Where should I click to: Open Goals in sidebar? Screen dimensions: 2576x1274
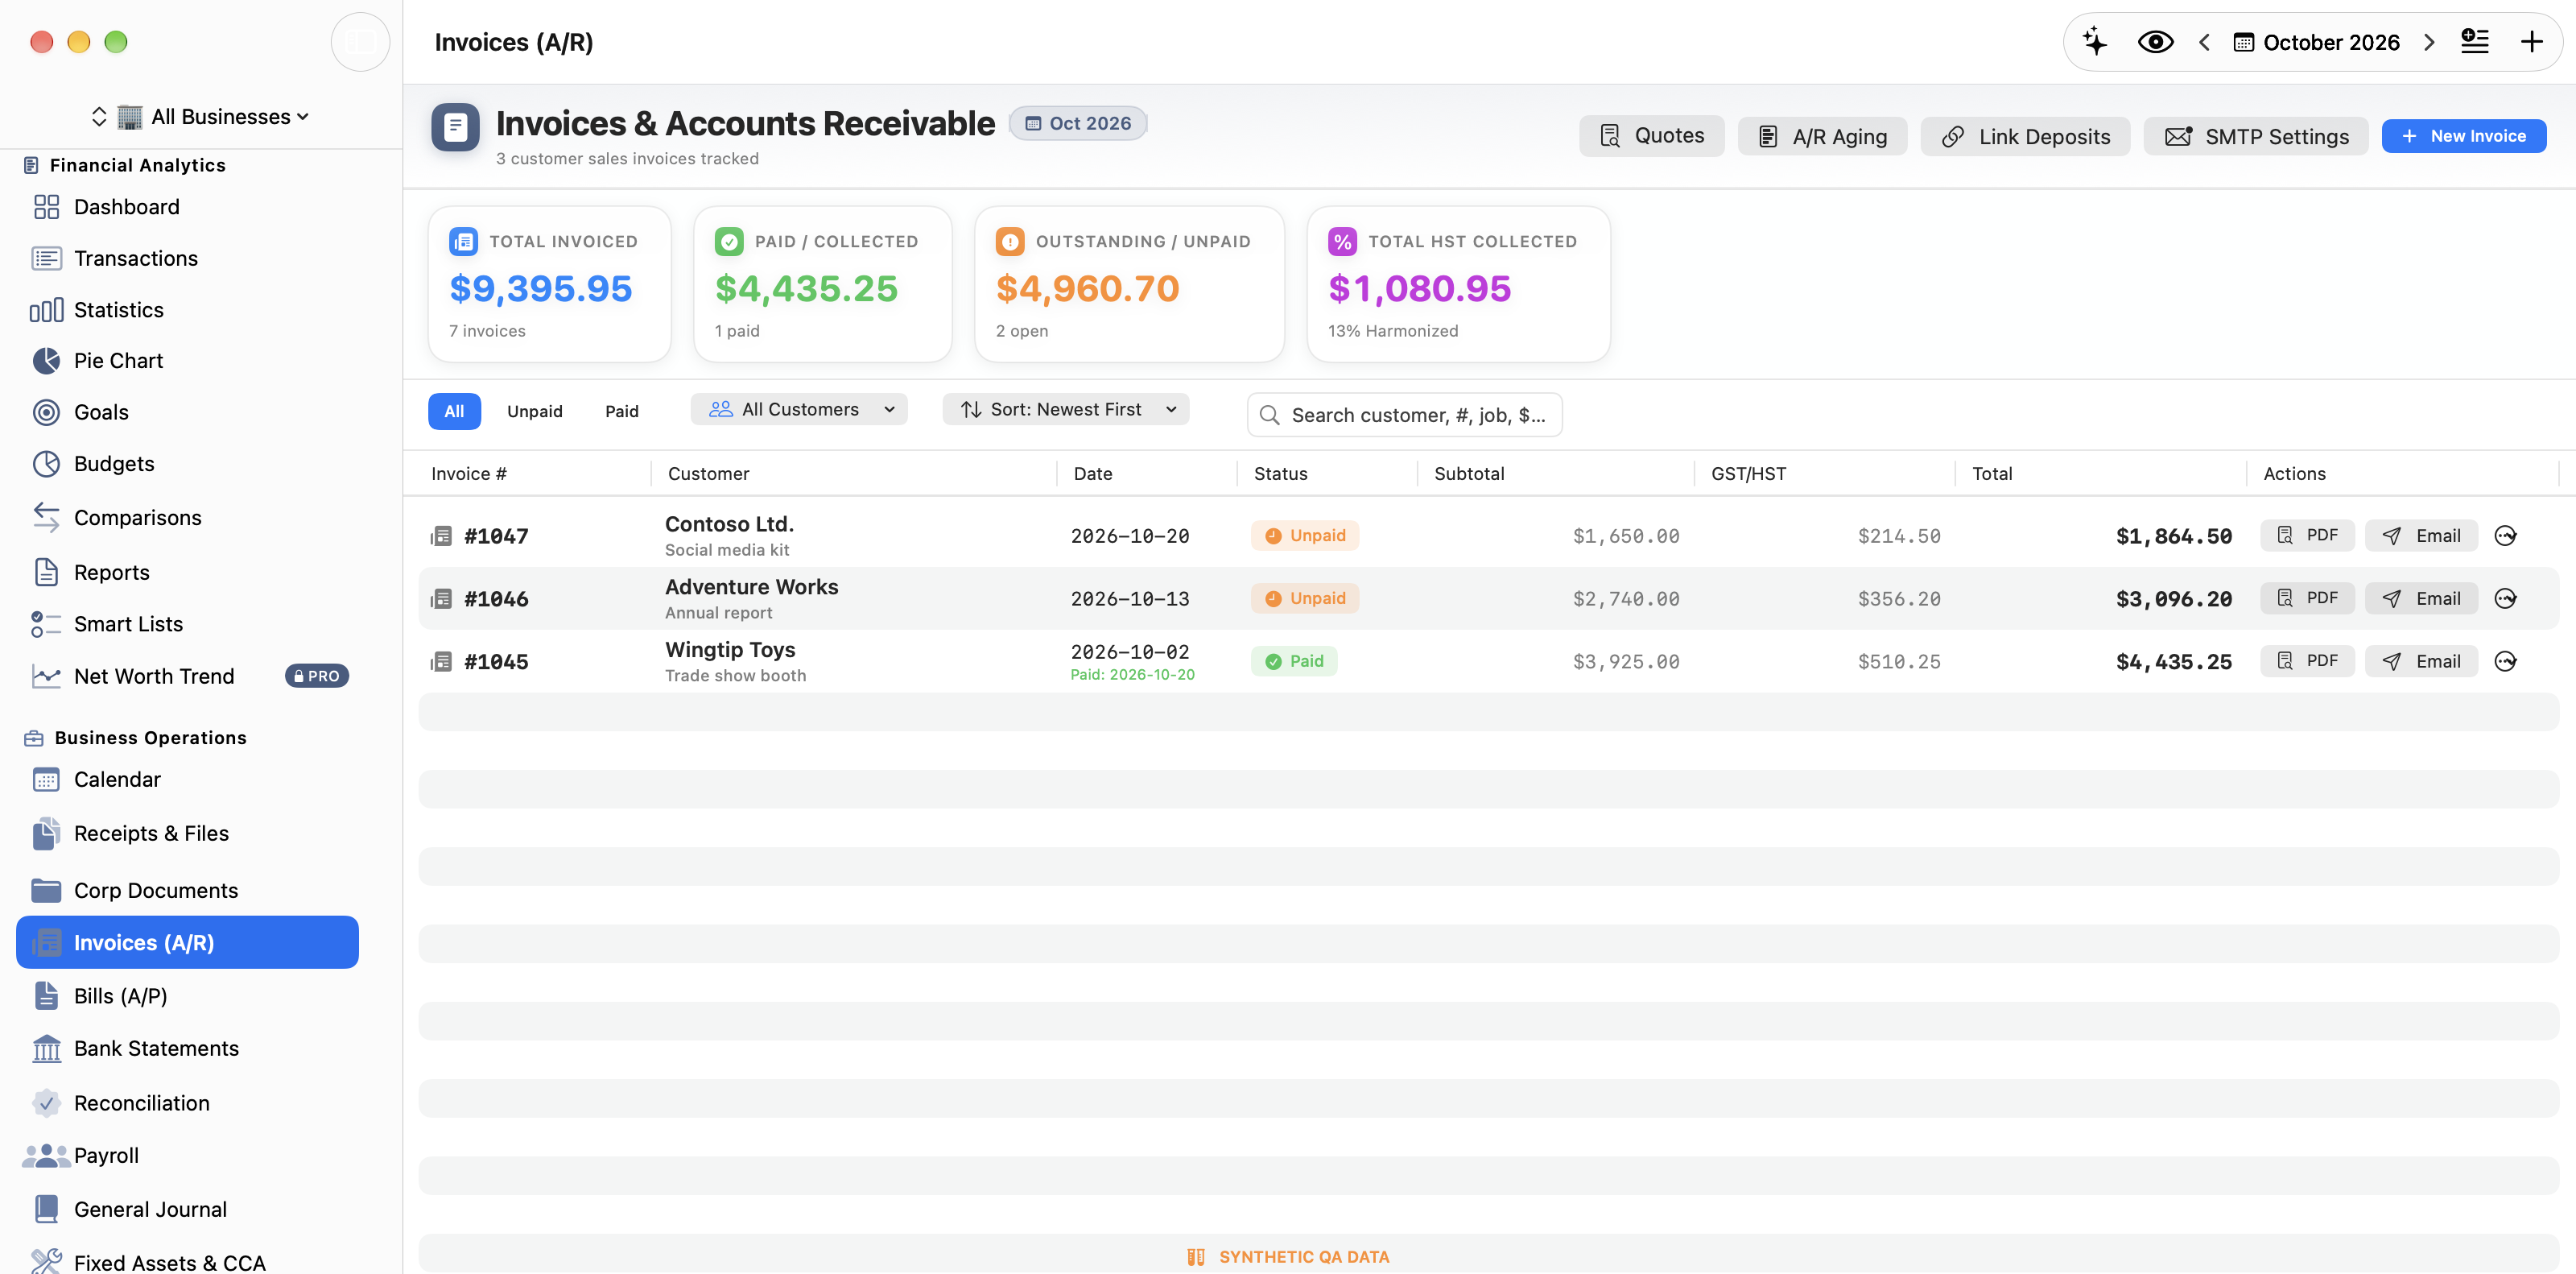188,412
